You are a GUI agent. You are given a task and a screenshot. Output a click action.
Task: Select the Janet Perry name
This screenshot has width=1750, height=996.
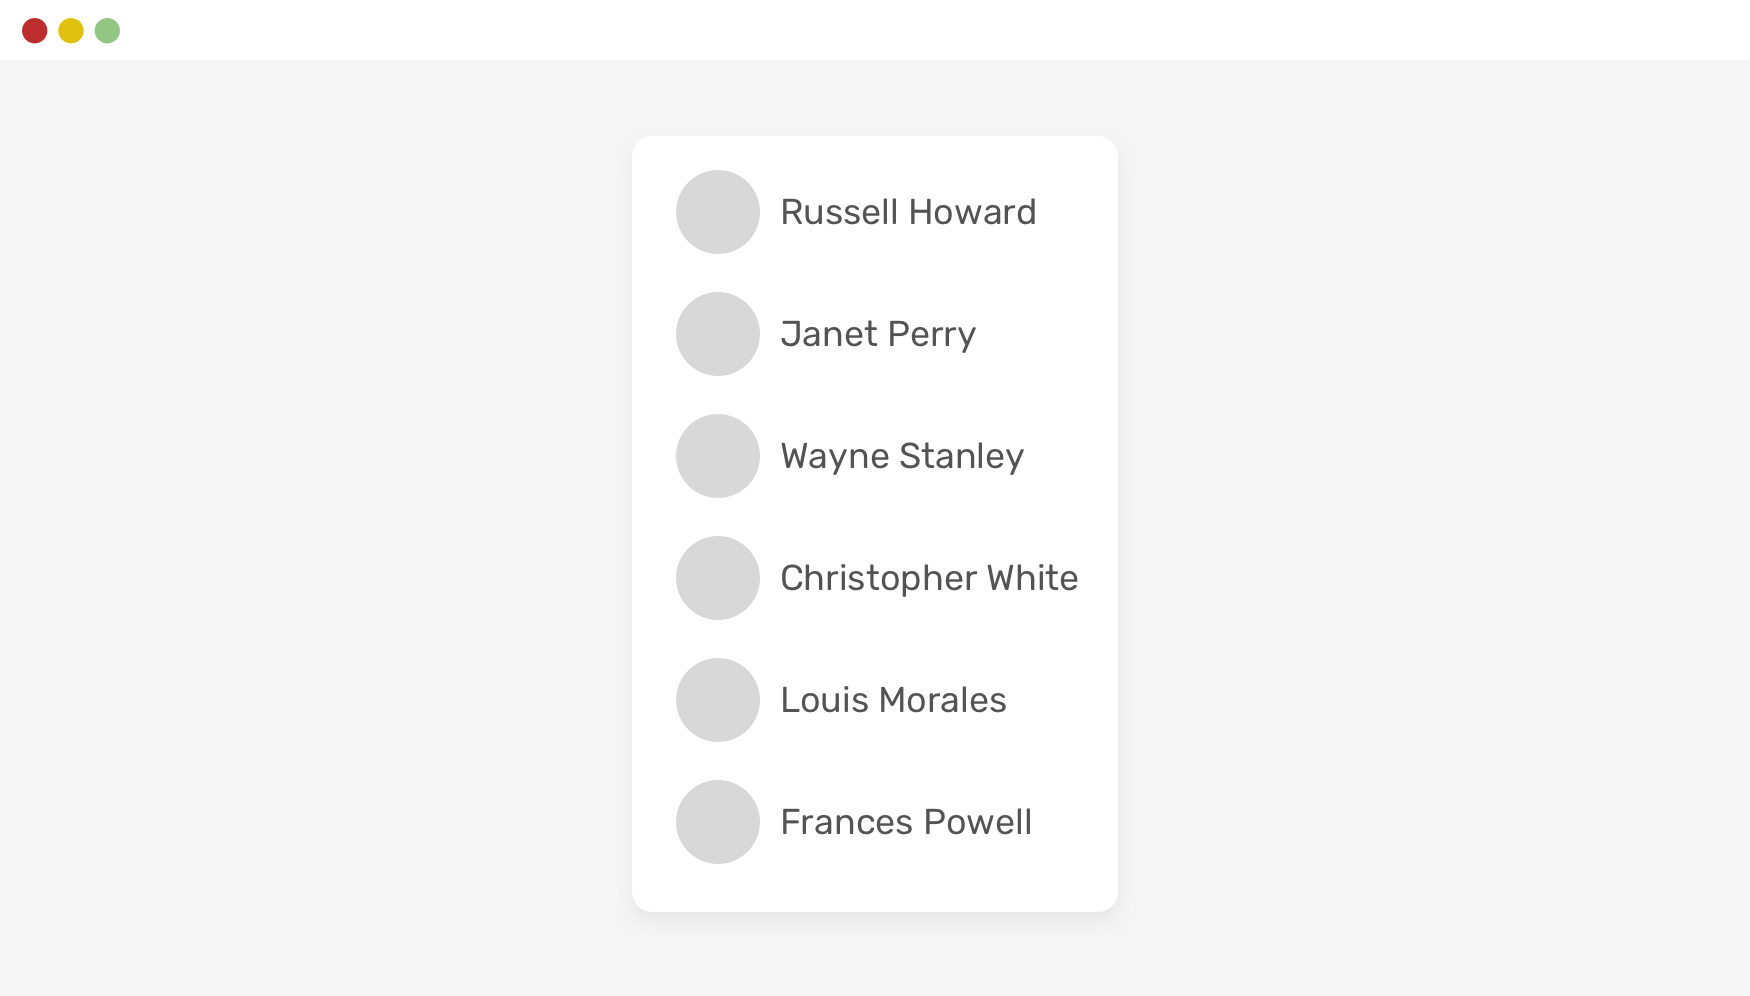point(877,334)
